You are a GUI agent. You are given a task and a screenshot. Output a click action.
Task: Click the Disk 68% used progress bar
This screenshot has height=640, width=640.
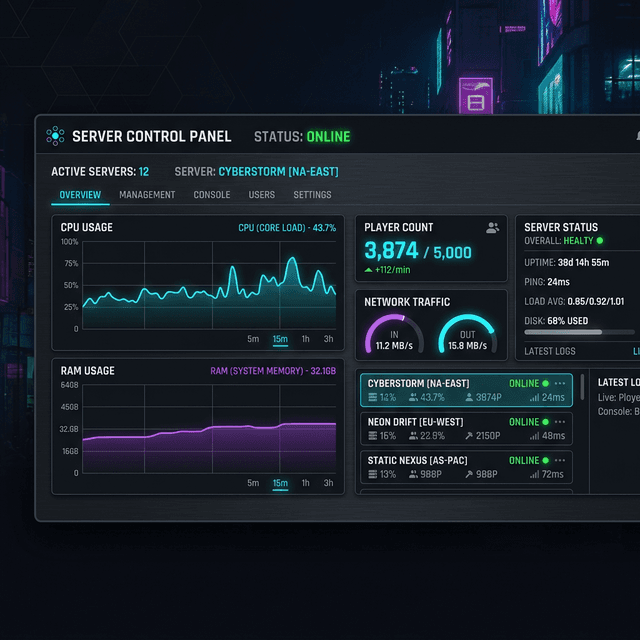pyautogui.click(x=579, y=332)
